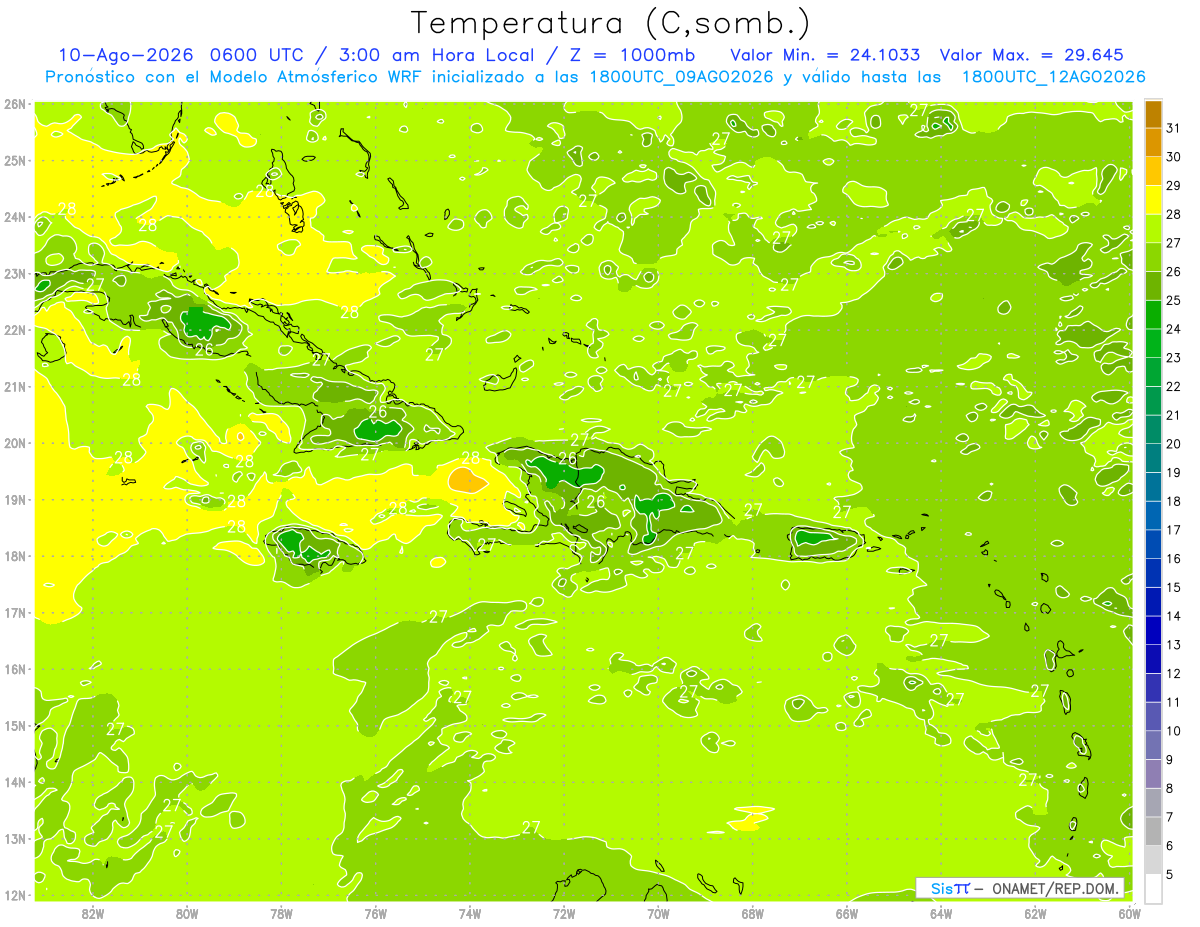Screen dimensions: 1200x927
Task: Click the '18N' latitude label
Action: coord(15,556)
